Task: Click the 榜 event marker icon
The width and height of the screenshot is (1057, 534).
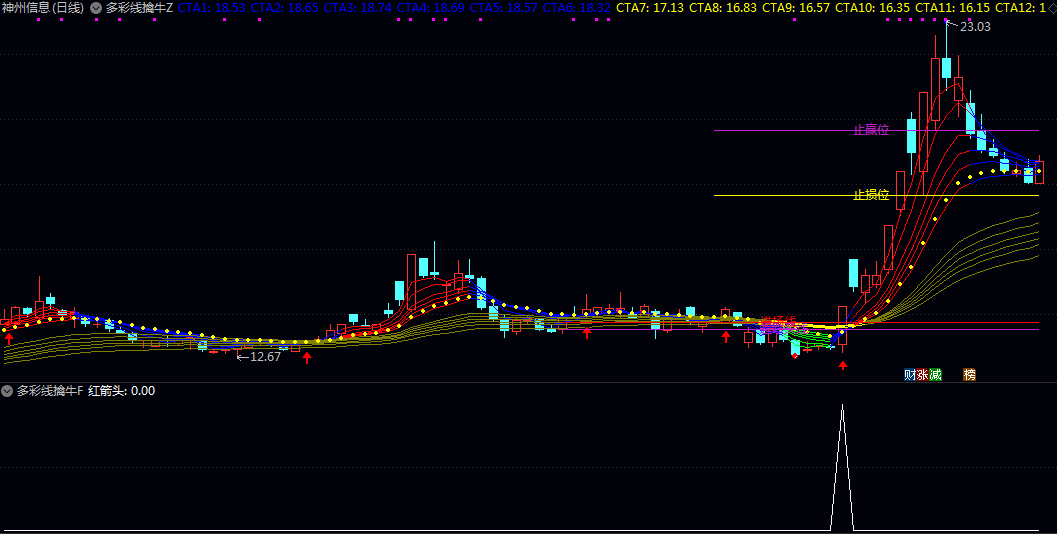Action: click(969, 375)
